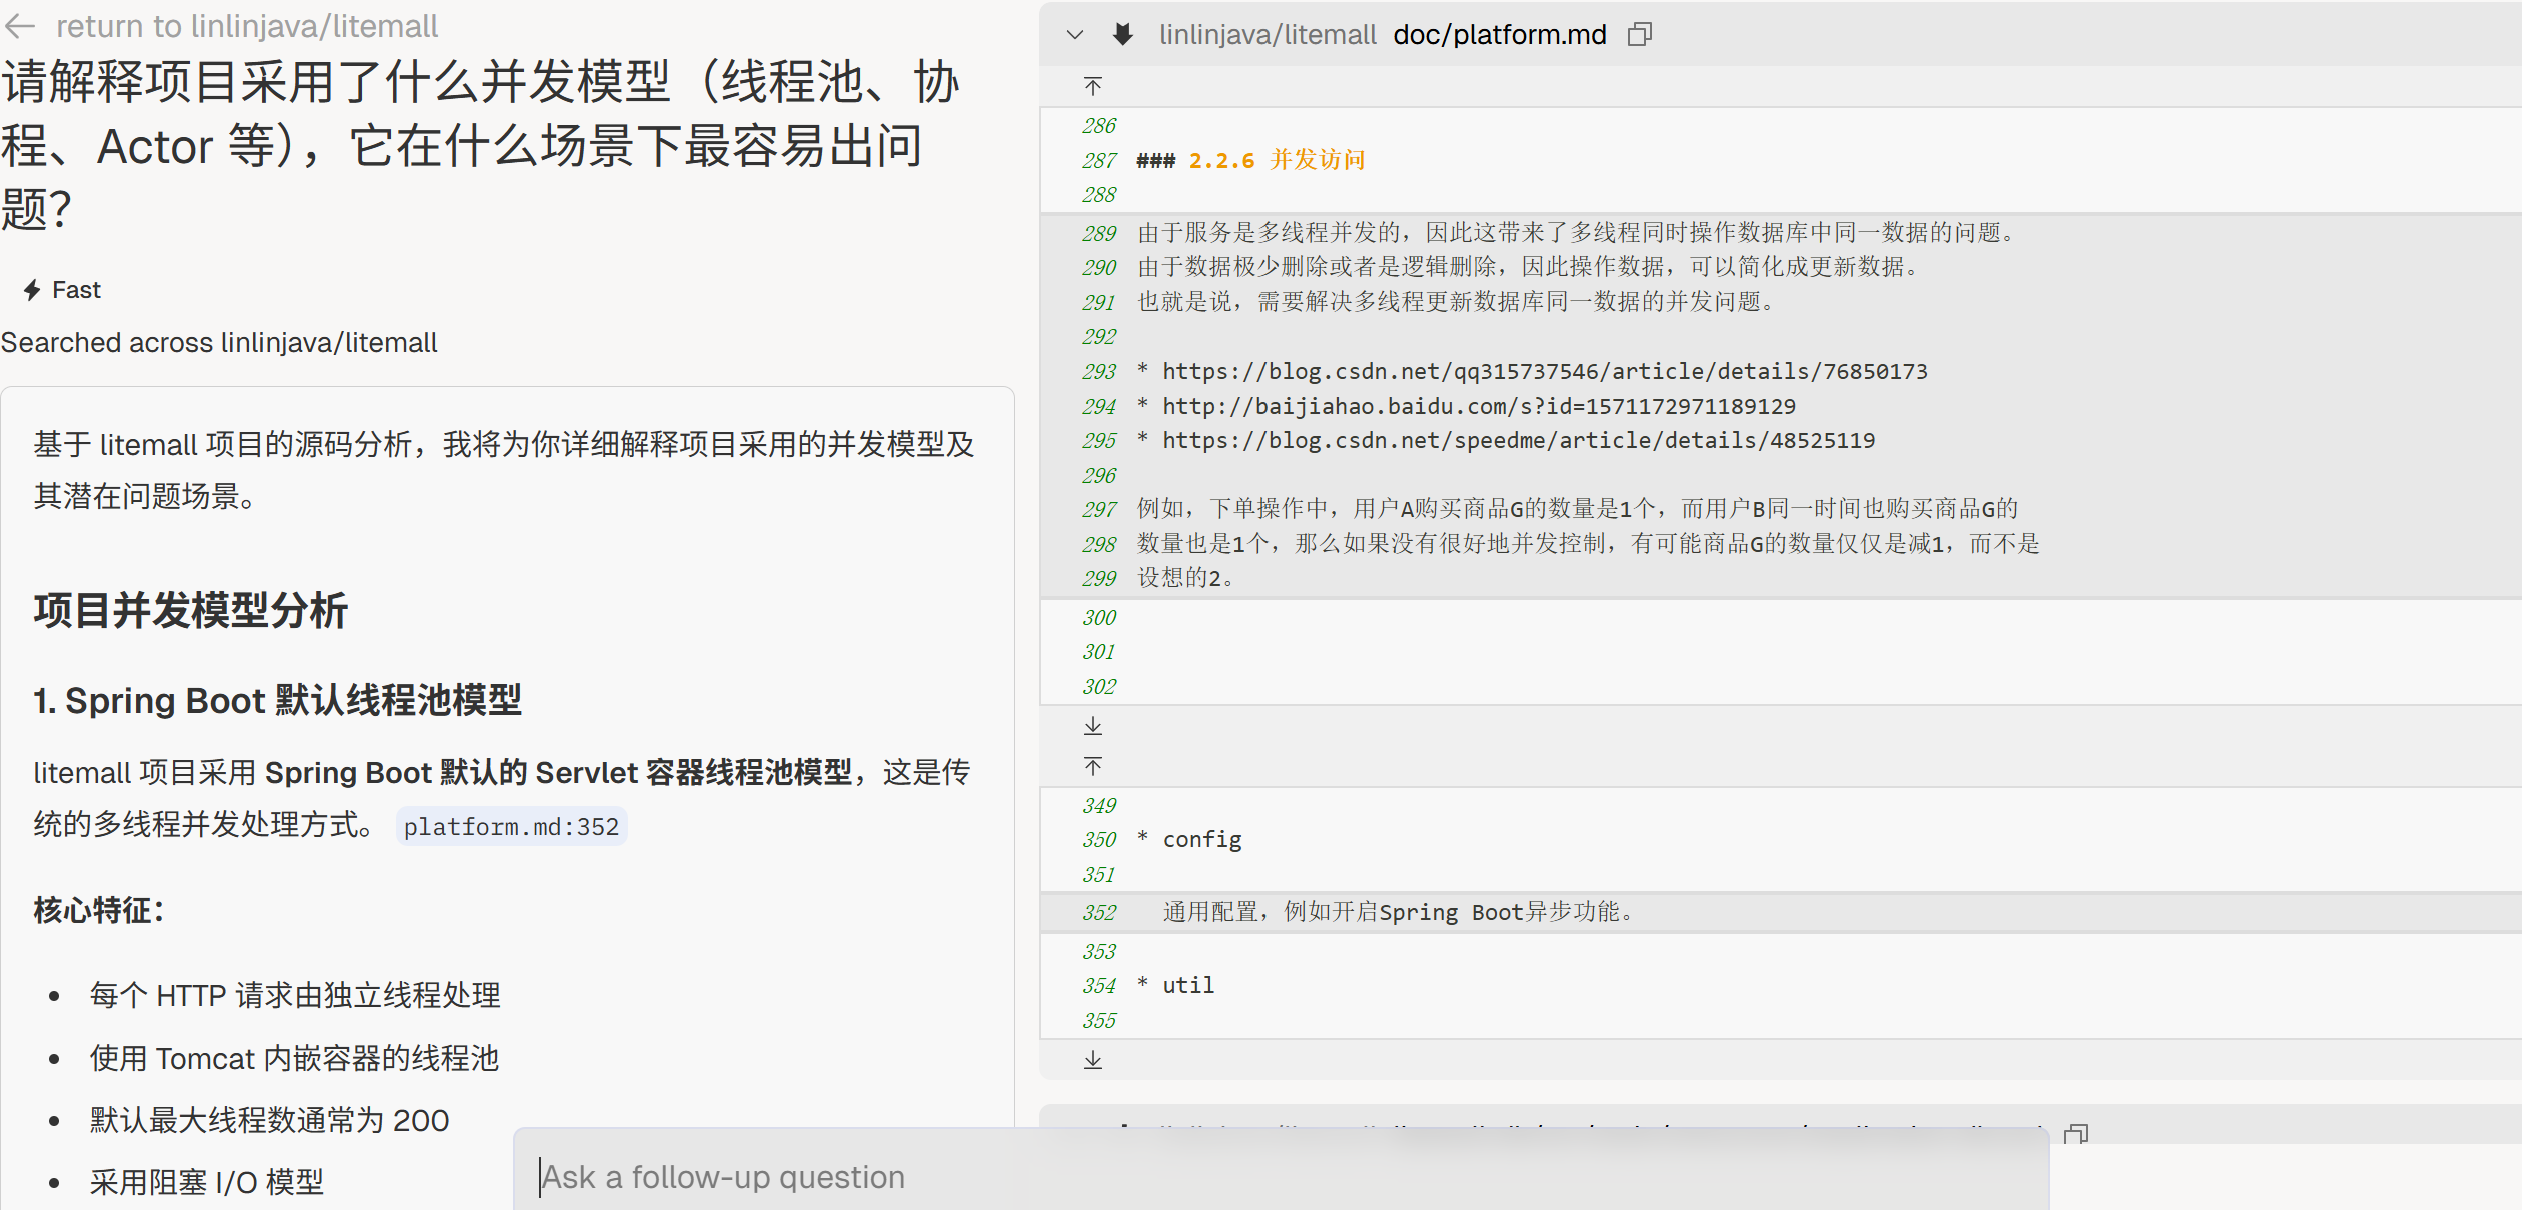Viewport: 2522px width, 1210px height.
Task: Collapse the doc/platform.md file panel
Action: (1075, 34)
